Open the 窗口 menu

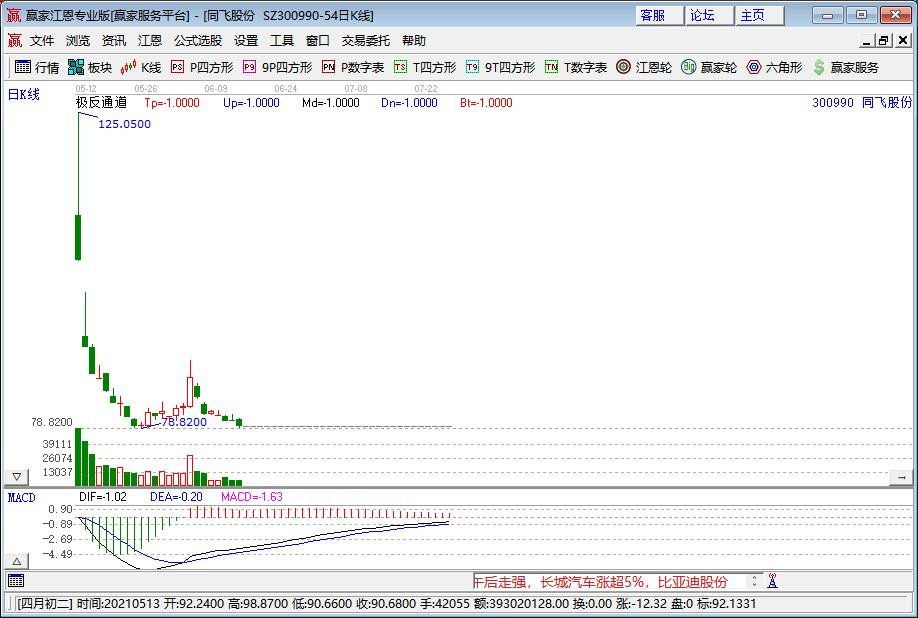click(x=318, y=40)
